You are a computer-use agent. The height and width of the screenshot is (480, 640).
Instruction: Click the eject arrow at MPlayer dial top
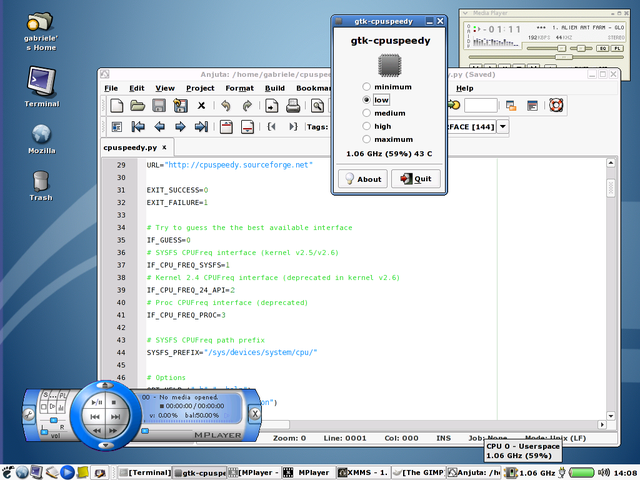coord(105,385)
